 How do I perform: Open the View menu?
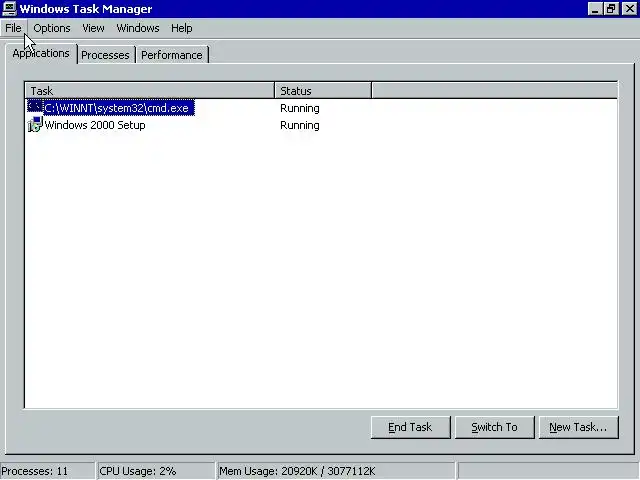tap(93, 28)
